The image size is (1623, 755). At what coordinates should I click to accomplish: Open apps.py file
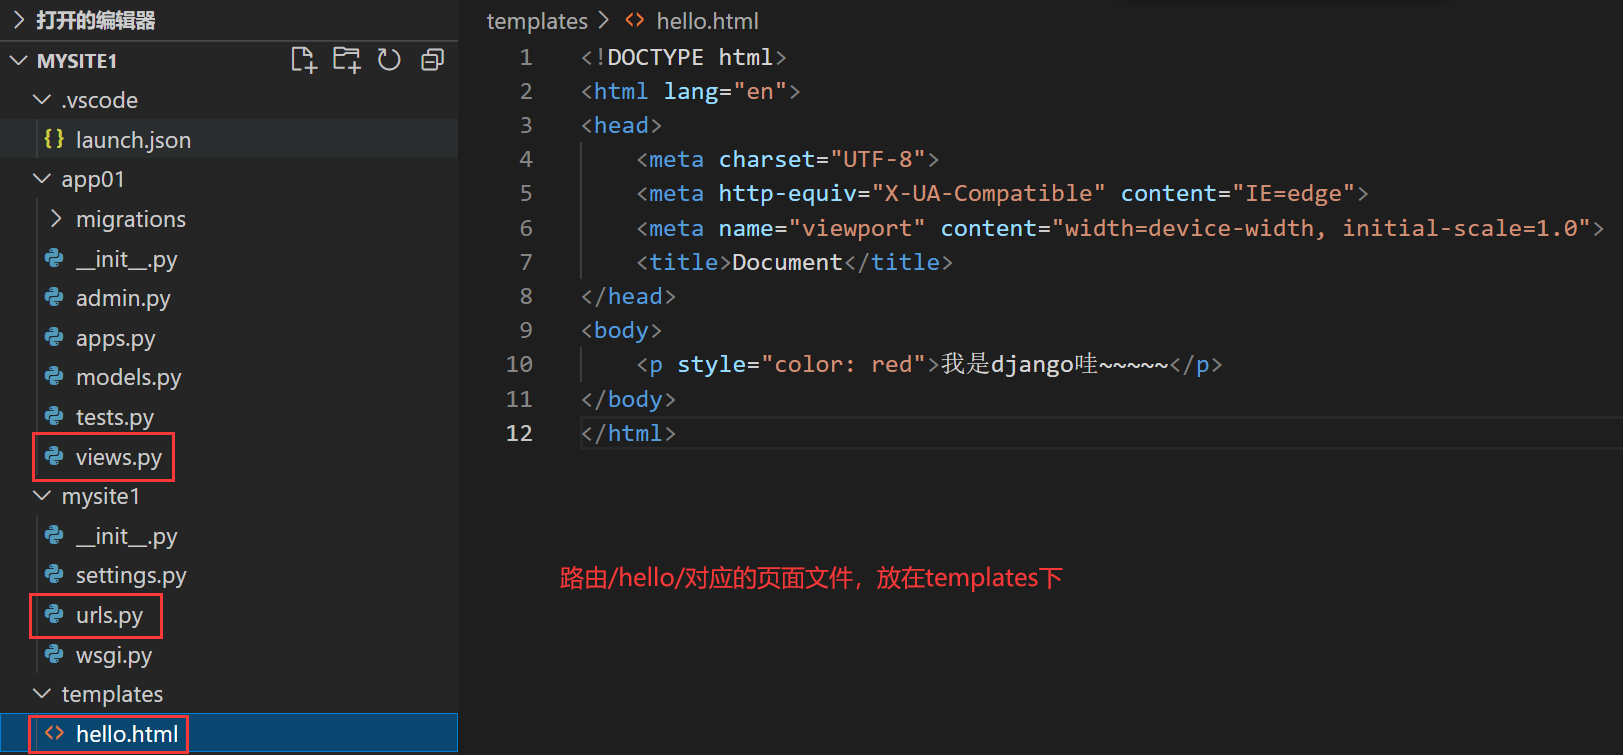tap(116, 338)
